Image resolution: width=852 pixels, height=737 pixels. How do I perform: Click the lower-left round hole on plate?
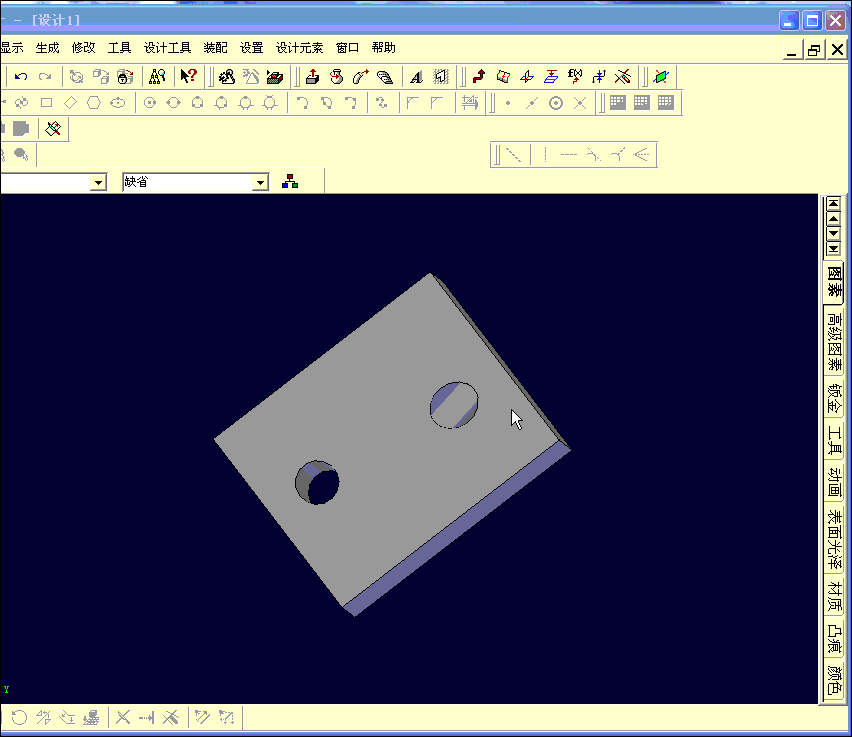(x=317, y=483)
